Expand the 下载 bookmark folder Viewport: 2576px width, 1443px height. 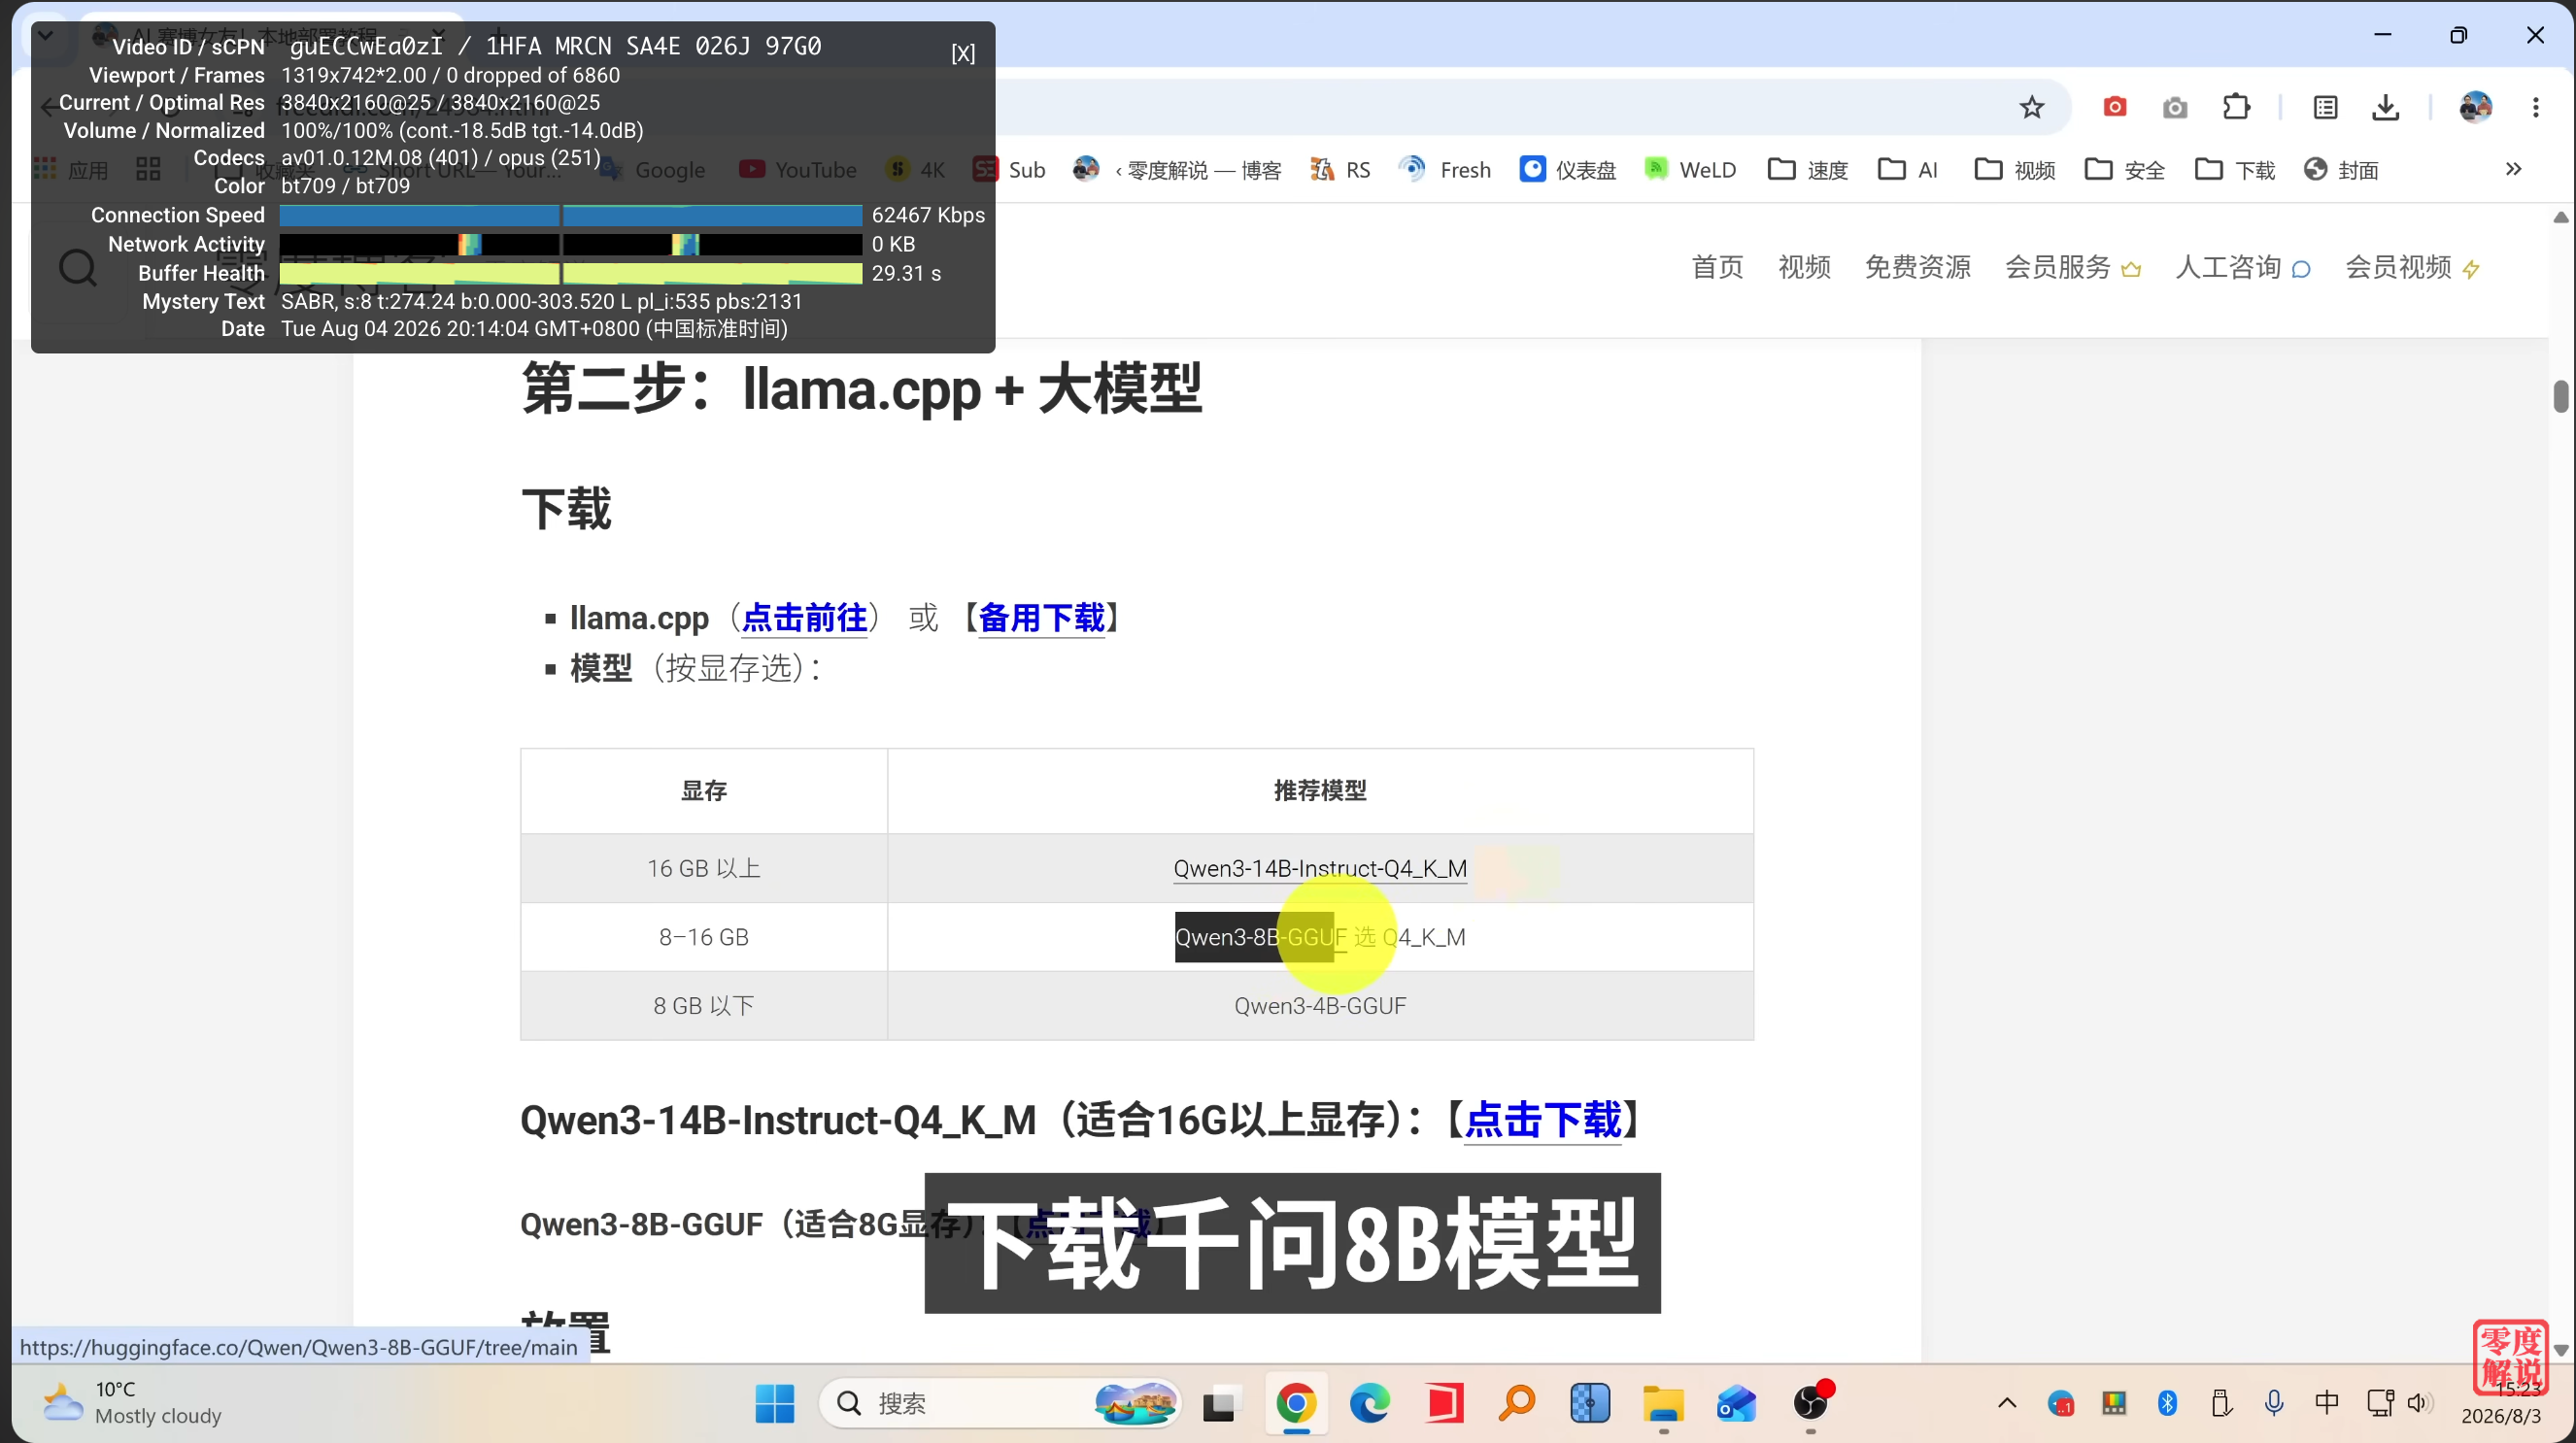[x=2234, y=170]
